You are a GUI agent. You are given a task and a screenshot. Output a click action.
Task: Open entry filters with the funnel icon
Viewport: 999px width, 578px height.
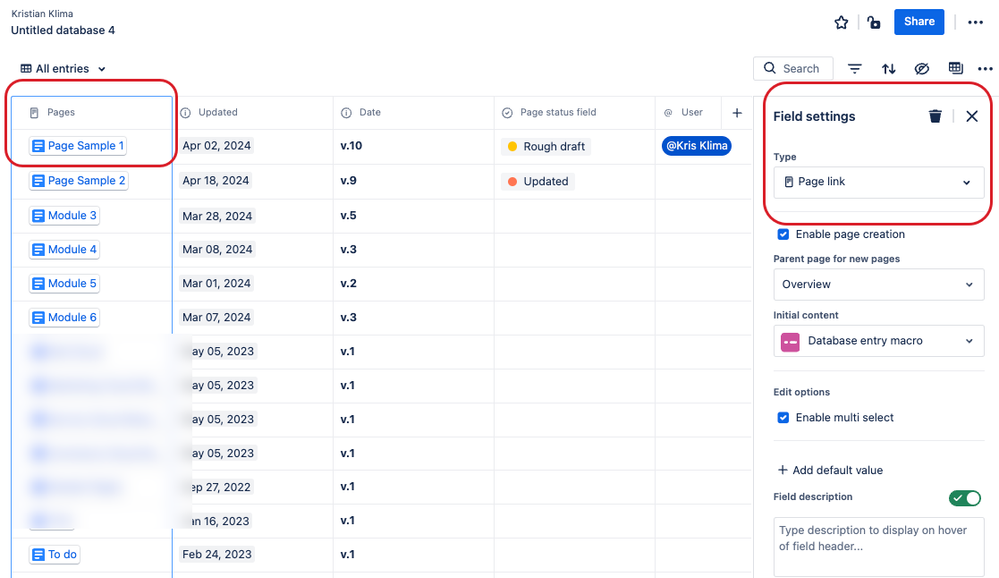coord(855,68)
